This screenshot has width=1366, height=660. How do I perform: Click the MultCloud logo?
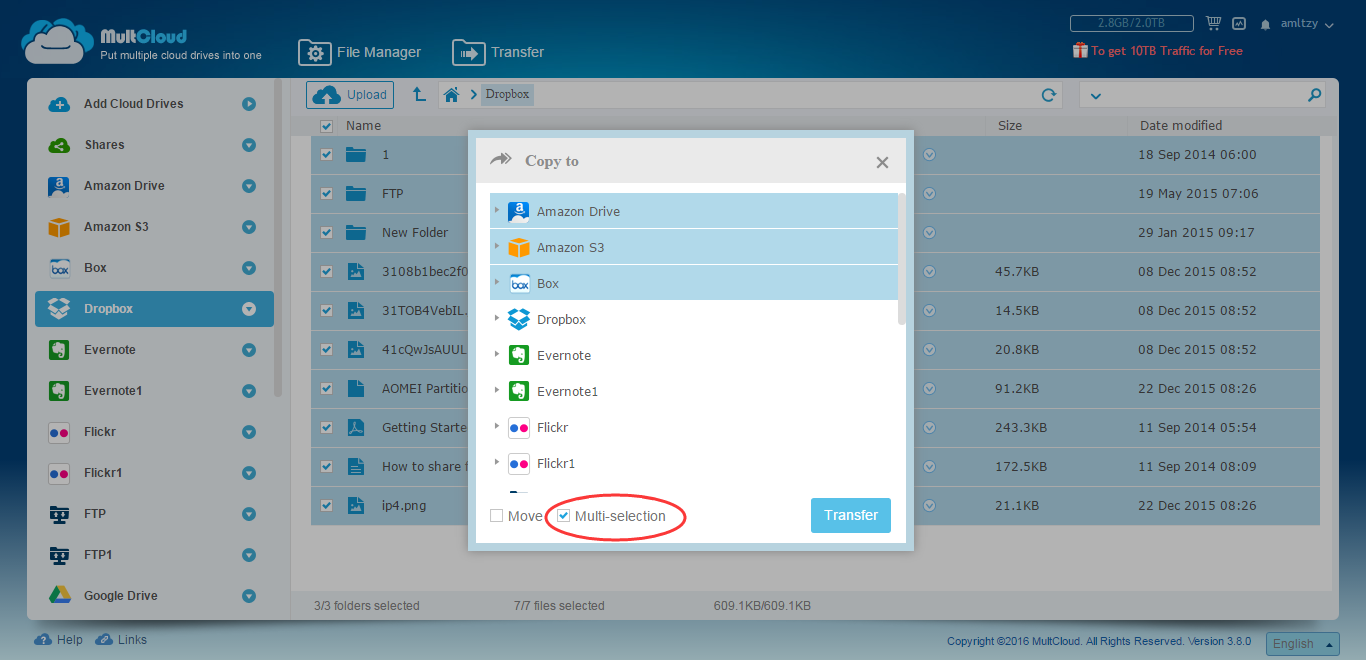tap(141, 42)
